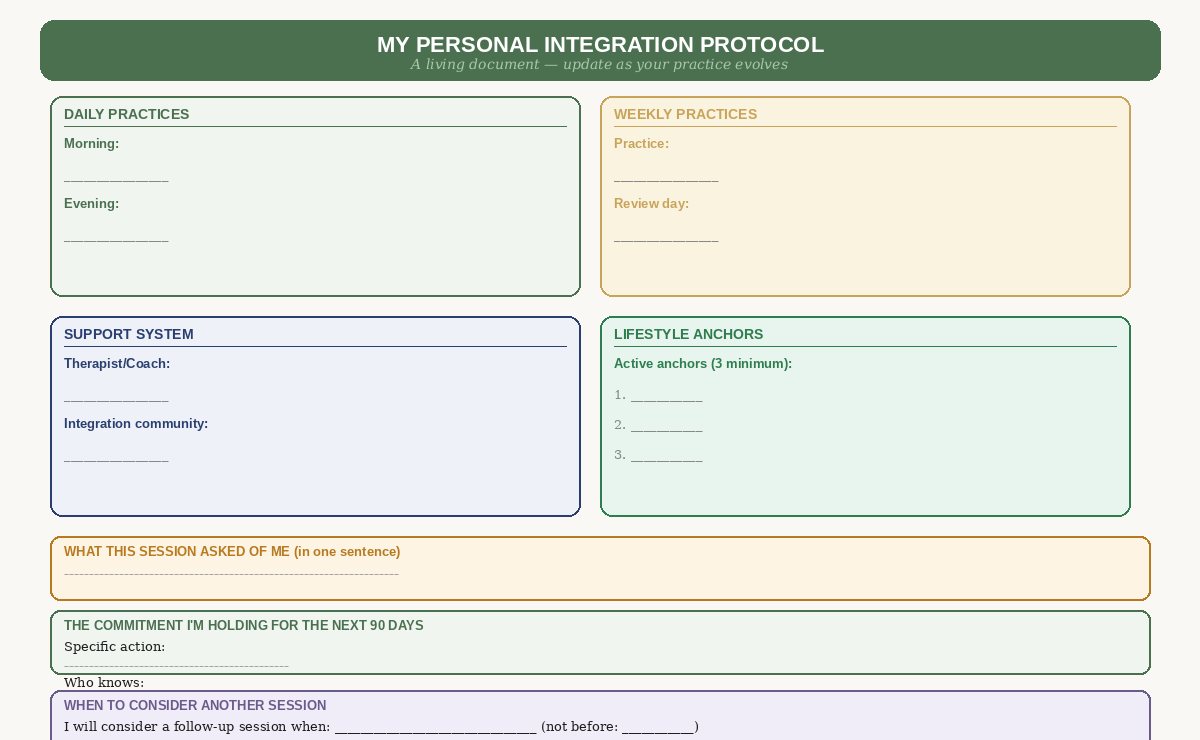The width and height of the screenshot is (1200, 740).
Task: Fill in the Weekly Practice blank
Action: pos(666,178)
